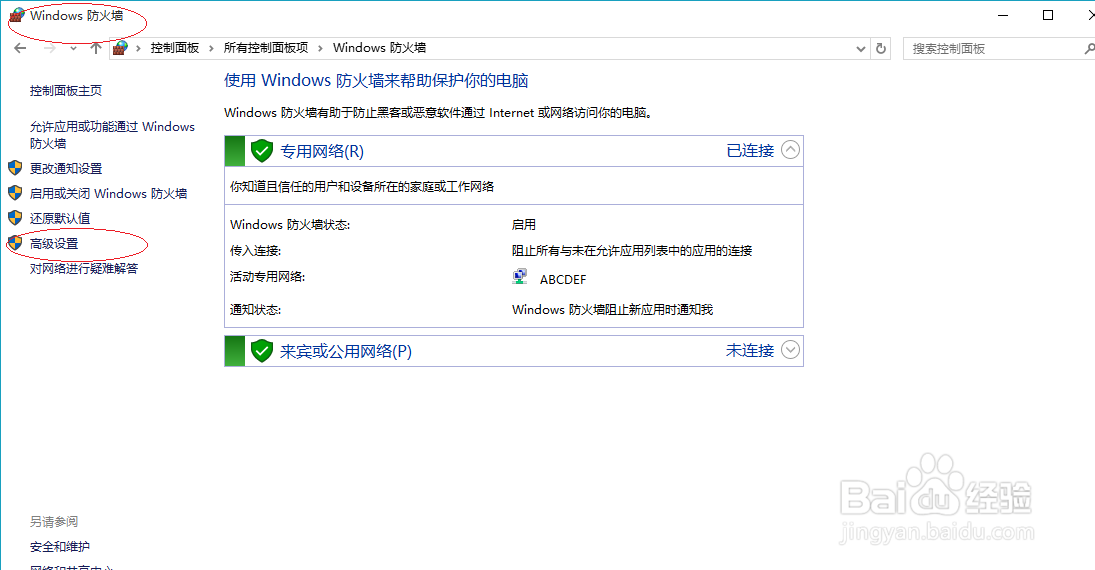
Task: Open the recent locations dropdown arrow
Action: pos(73,48)
